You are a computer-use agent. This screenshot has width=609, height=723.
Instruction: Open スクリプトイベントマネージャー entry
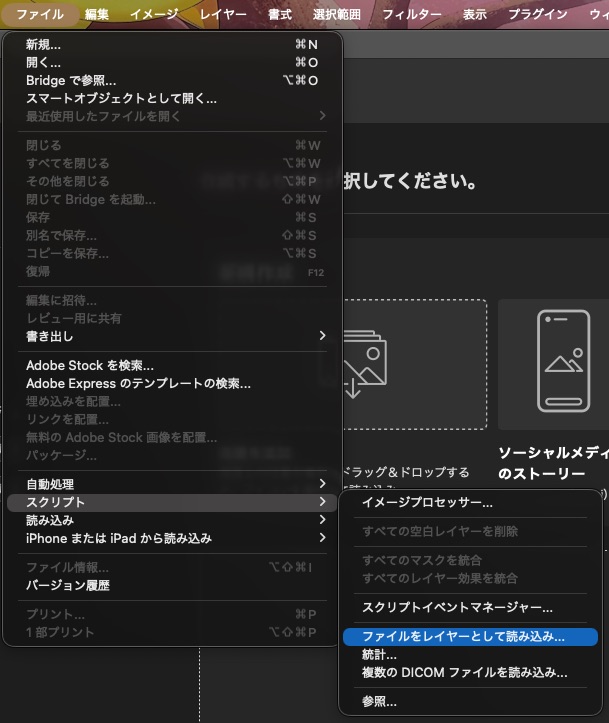pyautogui.click(x=457, y=607)
